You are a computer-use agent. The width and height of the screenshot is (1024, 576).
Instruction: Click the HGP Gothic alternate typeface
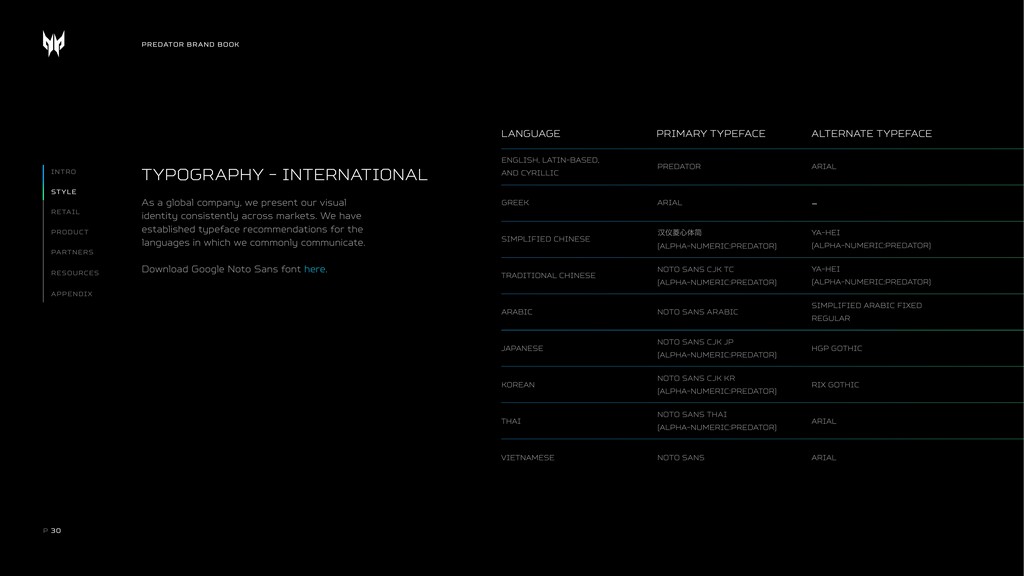coord(836,348)
